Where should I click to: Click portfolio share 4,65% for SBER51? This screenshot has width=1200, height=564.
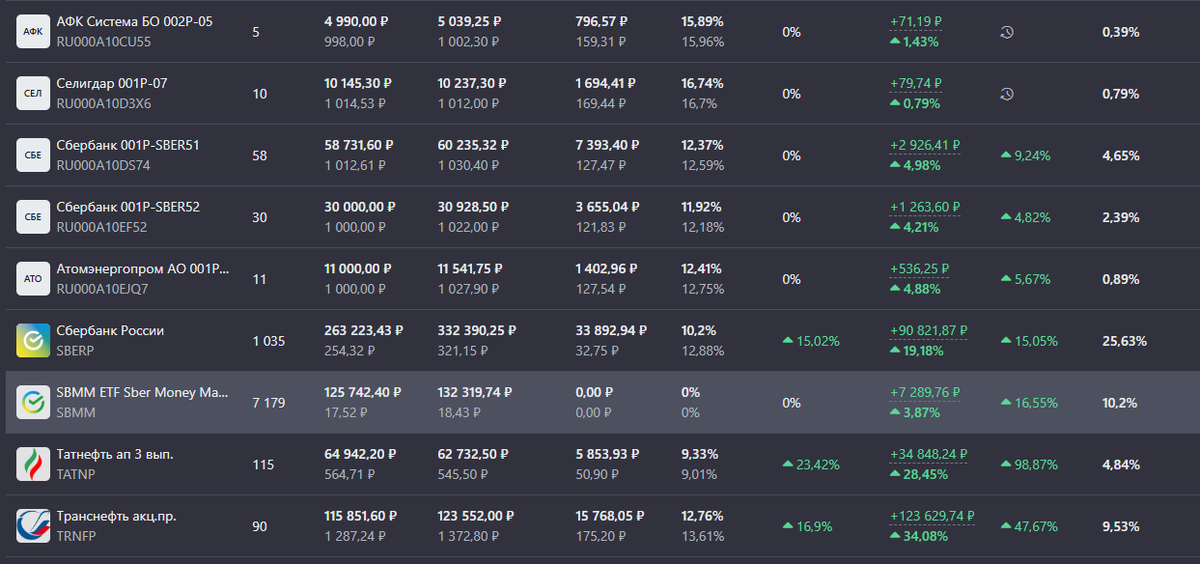tap(1121, 156)
